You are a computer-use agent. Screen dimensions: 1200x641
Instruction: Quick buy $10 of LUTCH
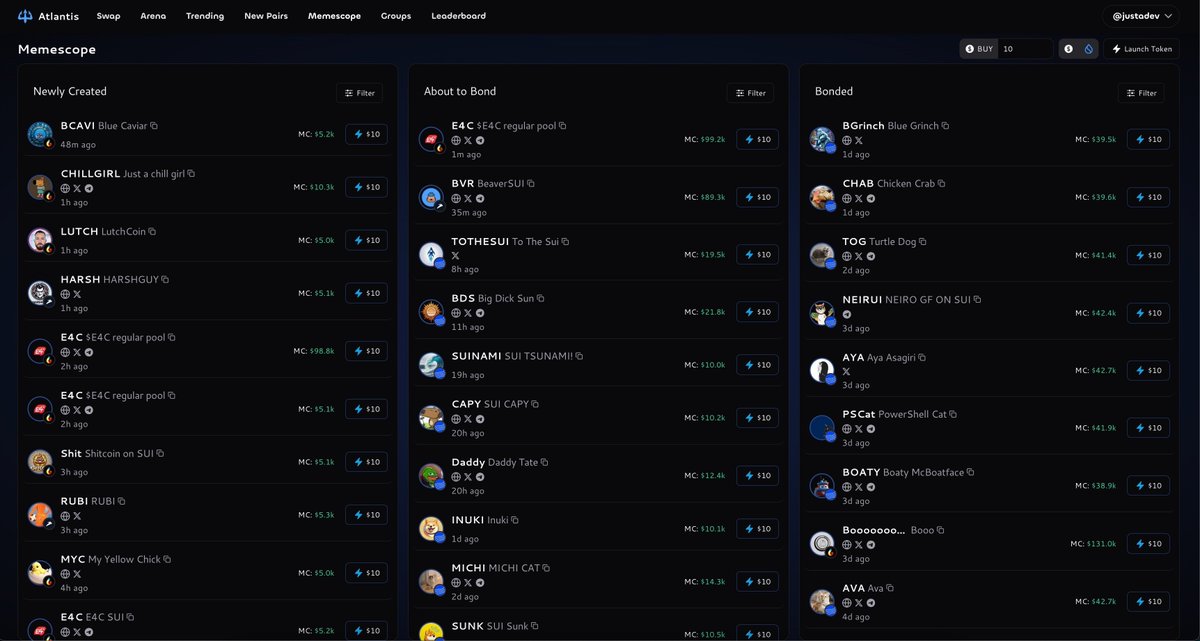(x=366, y=240)
